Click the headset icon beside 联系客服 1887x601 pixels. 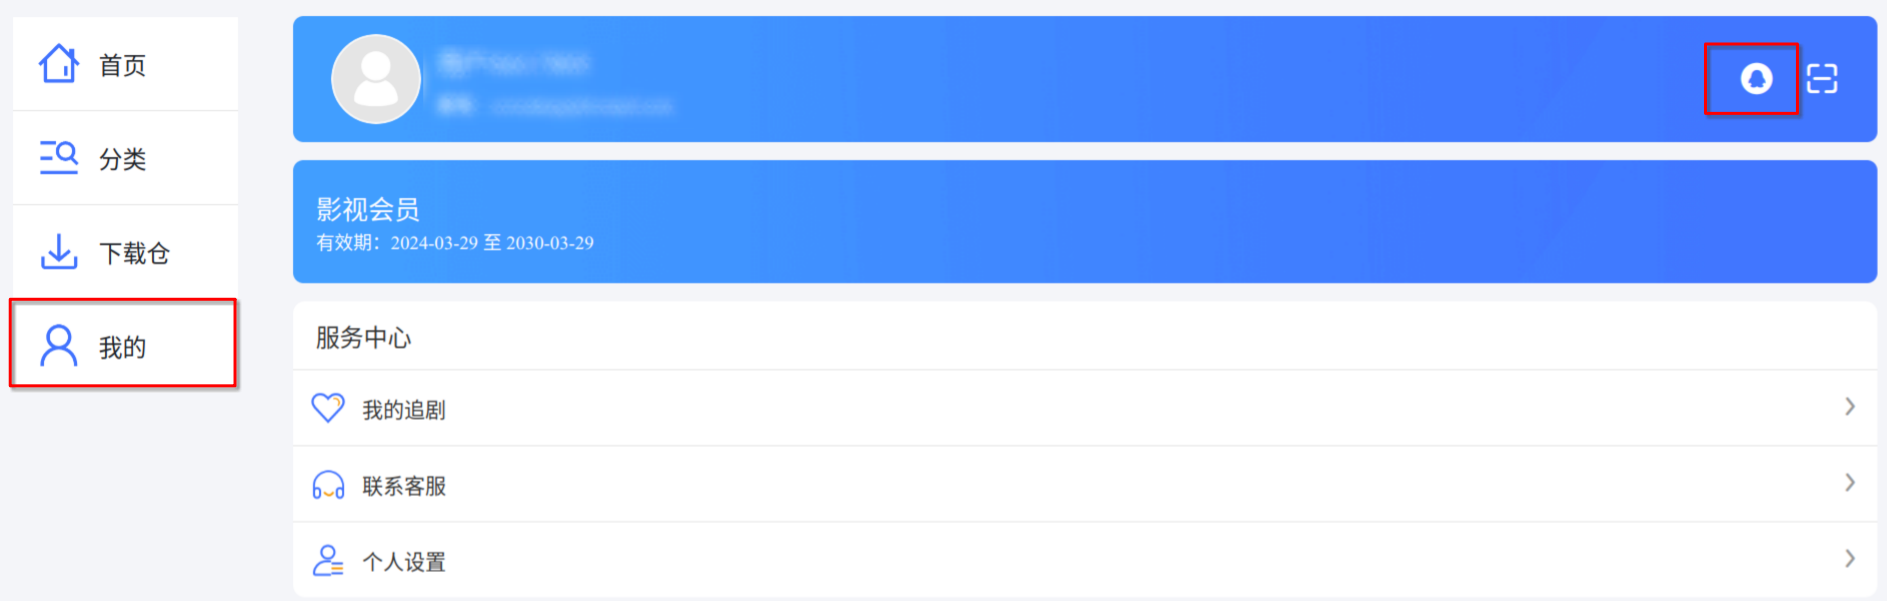(x=328, y=485)
